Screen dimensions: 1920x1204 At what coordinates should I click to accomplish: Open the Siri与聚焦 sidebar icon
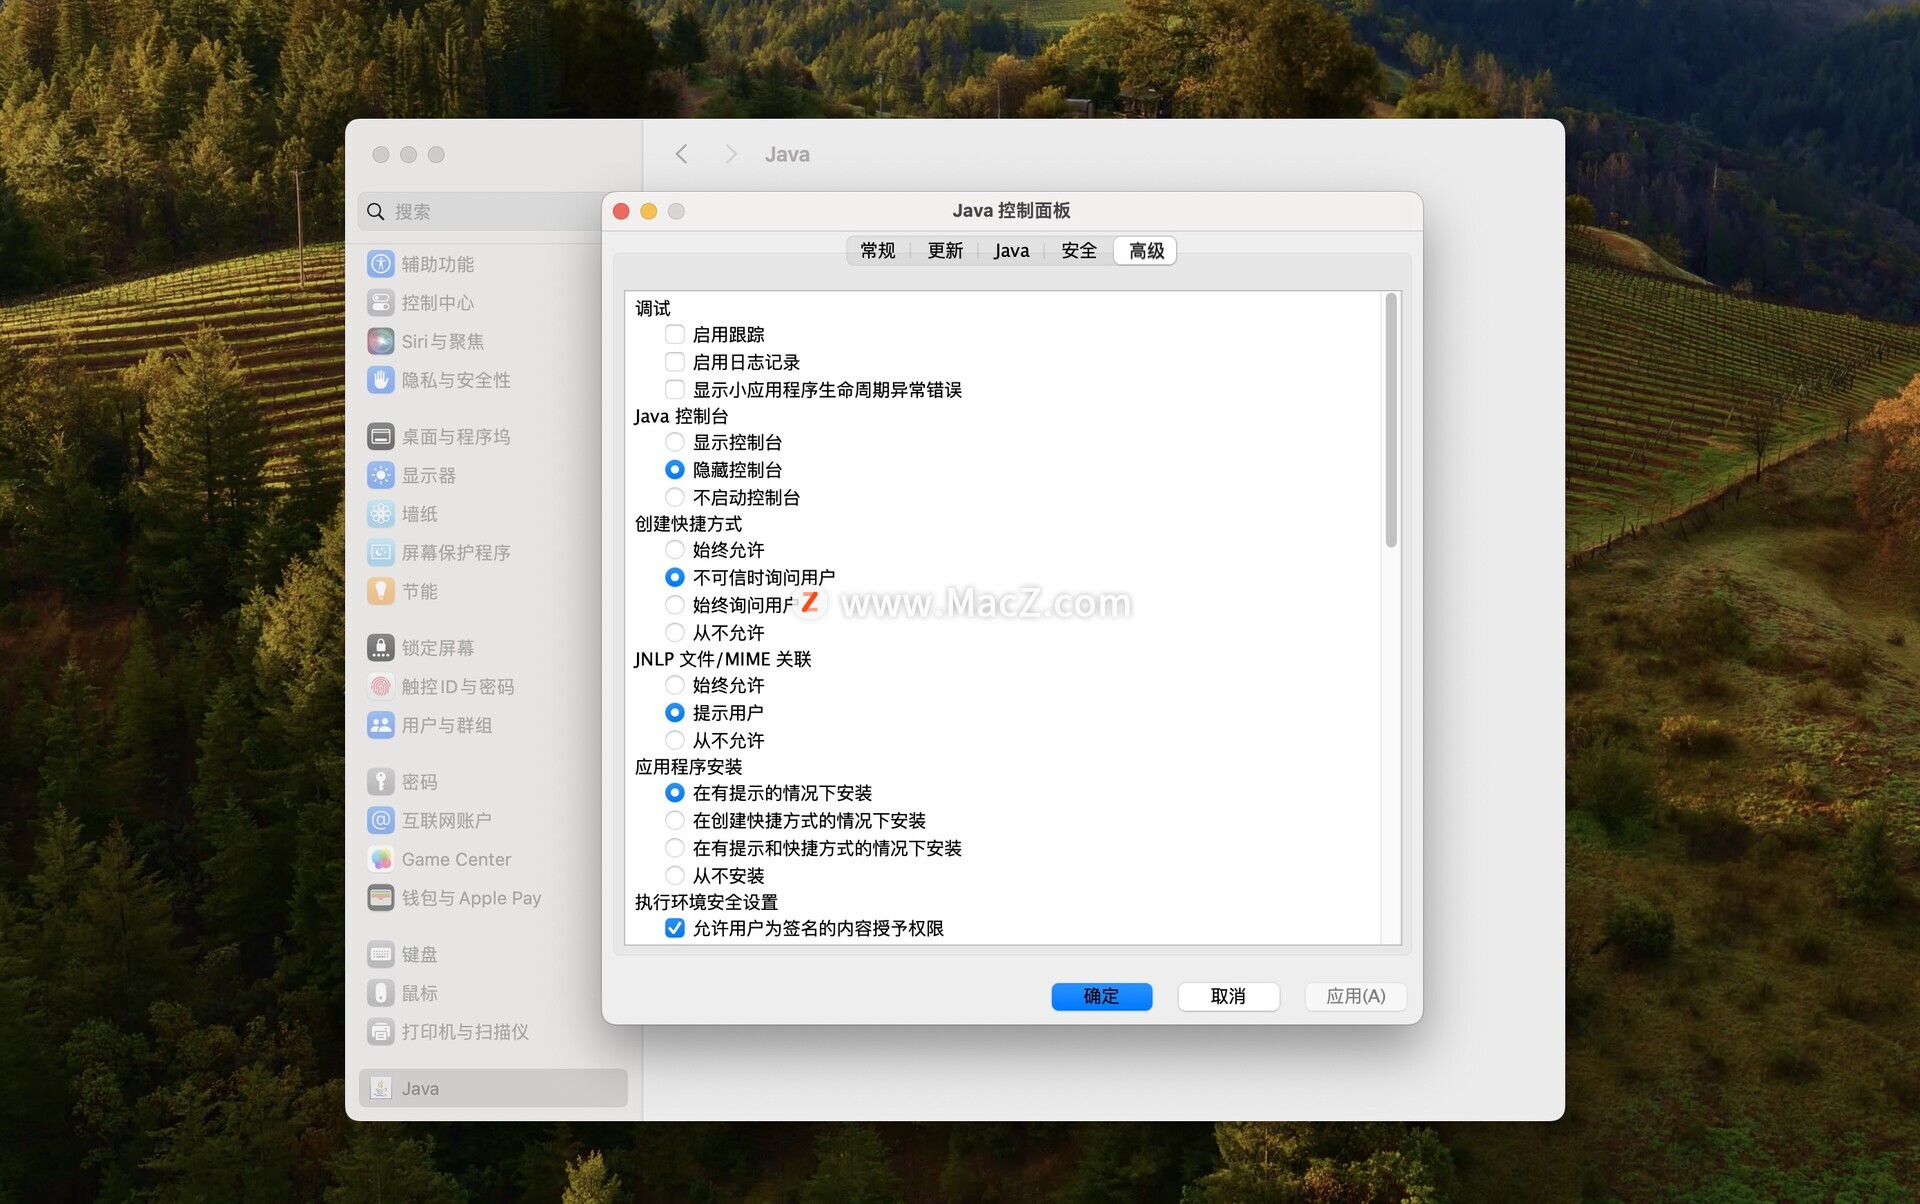pyautogui.click(x=380, y=341)
